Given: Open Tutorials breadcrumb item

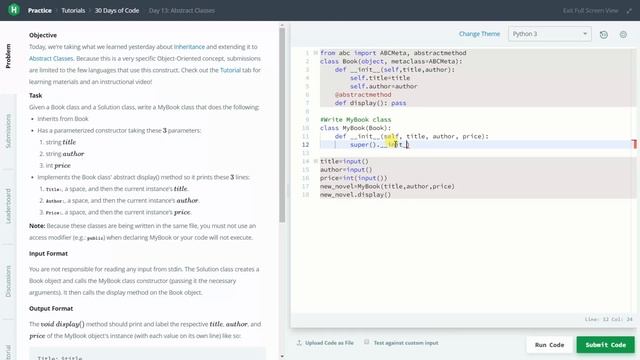Looking at the screenshot, I should click(73, 11).
